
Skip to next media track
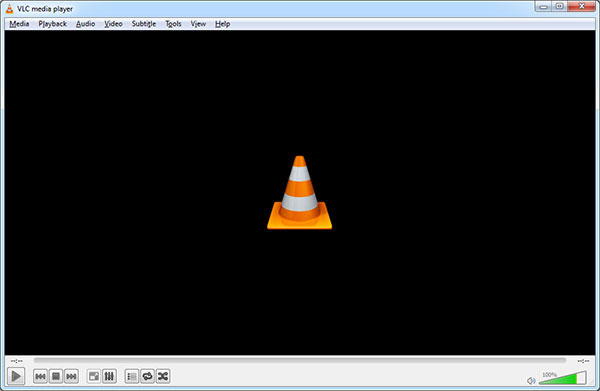(x=71, y=376)
